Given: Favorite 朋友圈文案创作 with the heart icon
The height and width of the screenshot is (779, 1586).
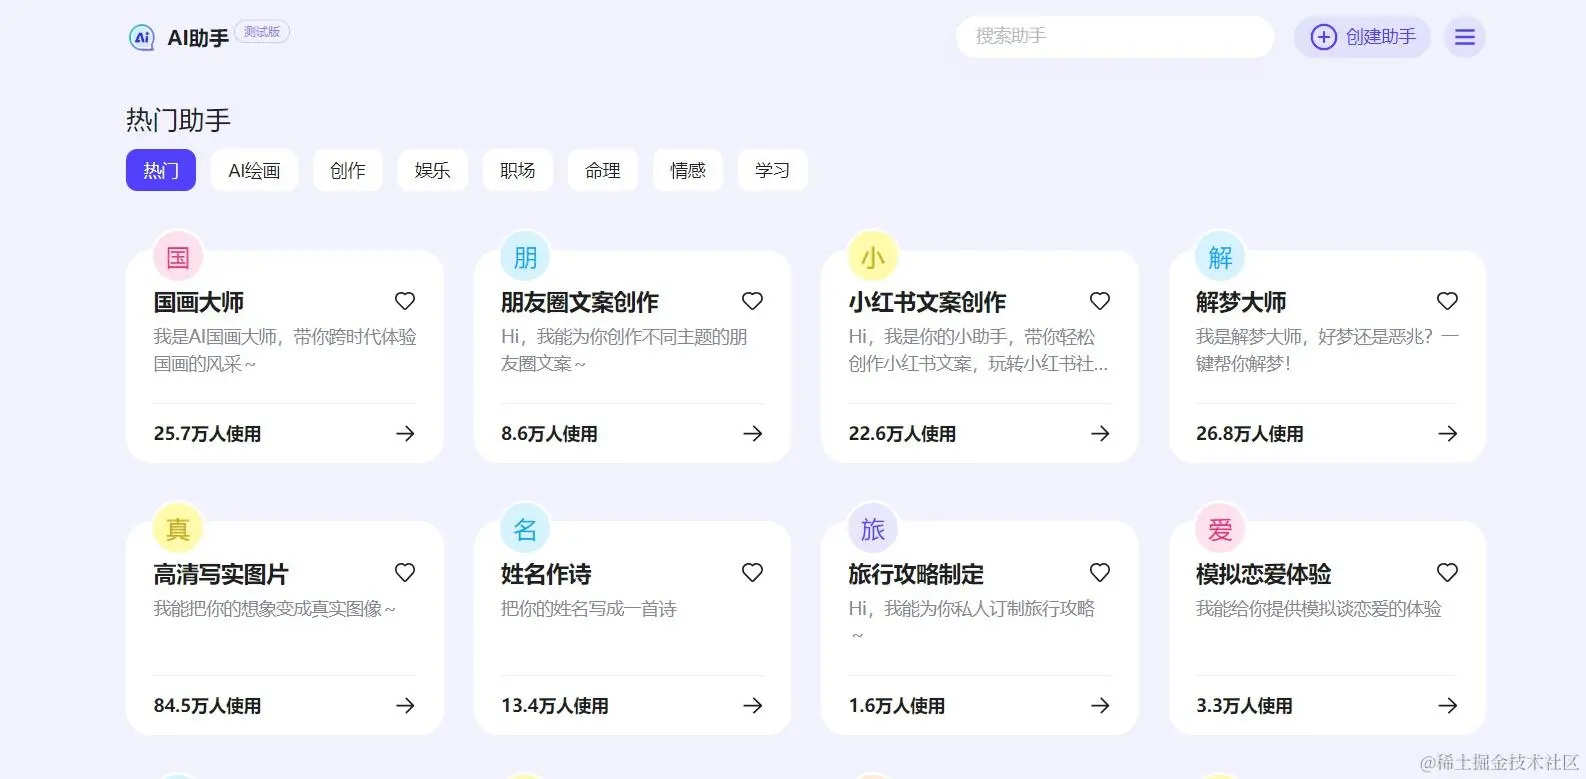Looking at the screenshot, I should tap(753, 301).
